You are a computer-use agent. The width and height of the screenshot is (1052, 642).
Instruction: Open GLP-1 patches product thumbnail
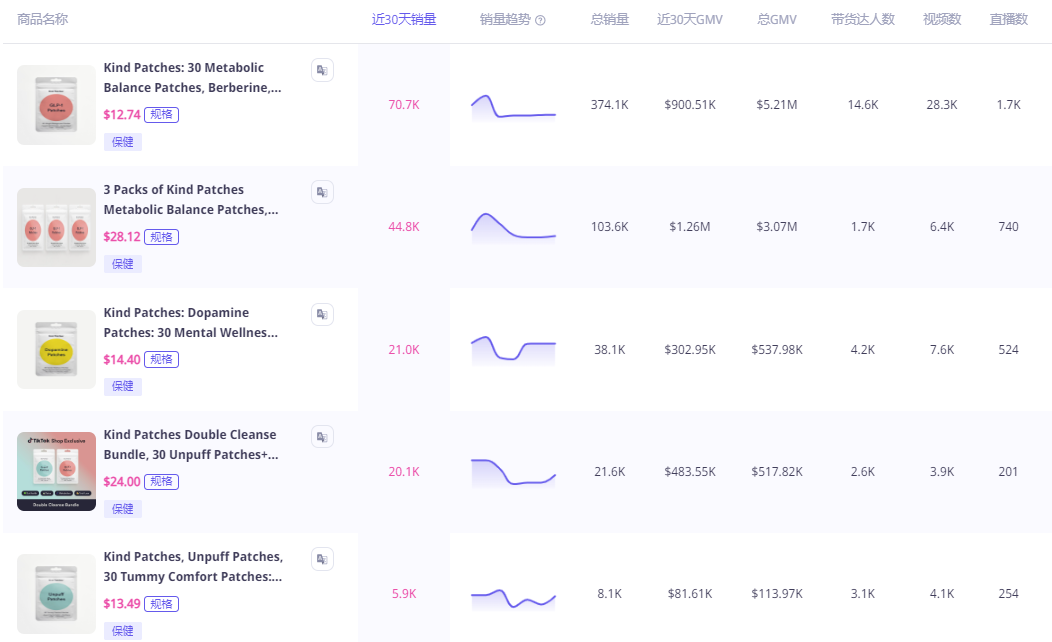pyautogui.click(x=56, y=105)
